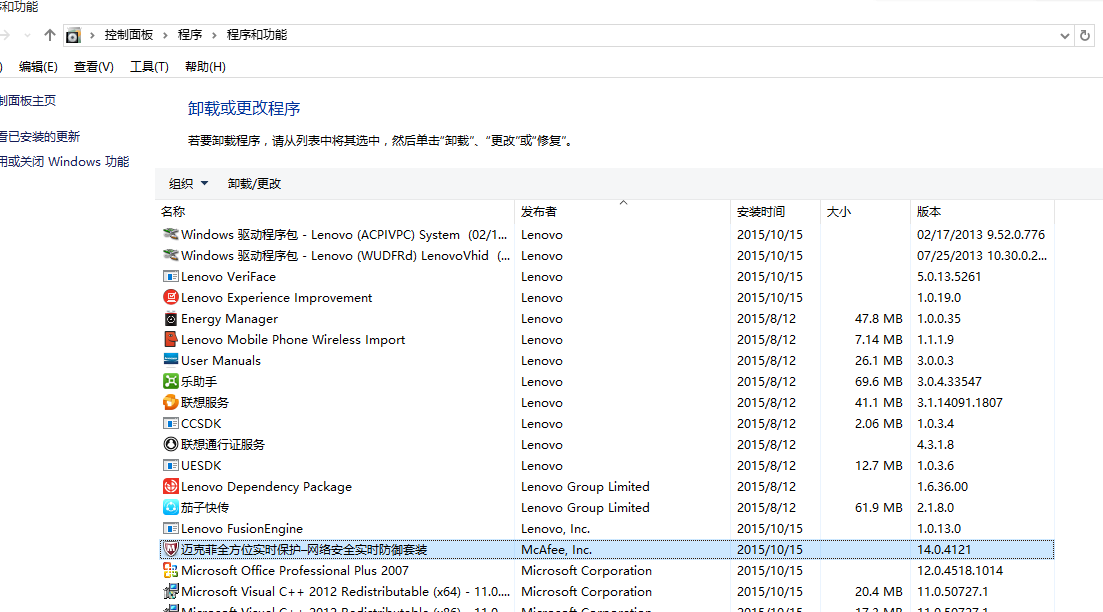Refresh the address bar view
Screen dimensions: 1103x612
point(1085,35)
